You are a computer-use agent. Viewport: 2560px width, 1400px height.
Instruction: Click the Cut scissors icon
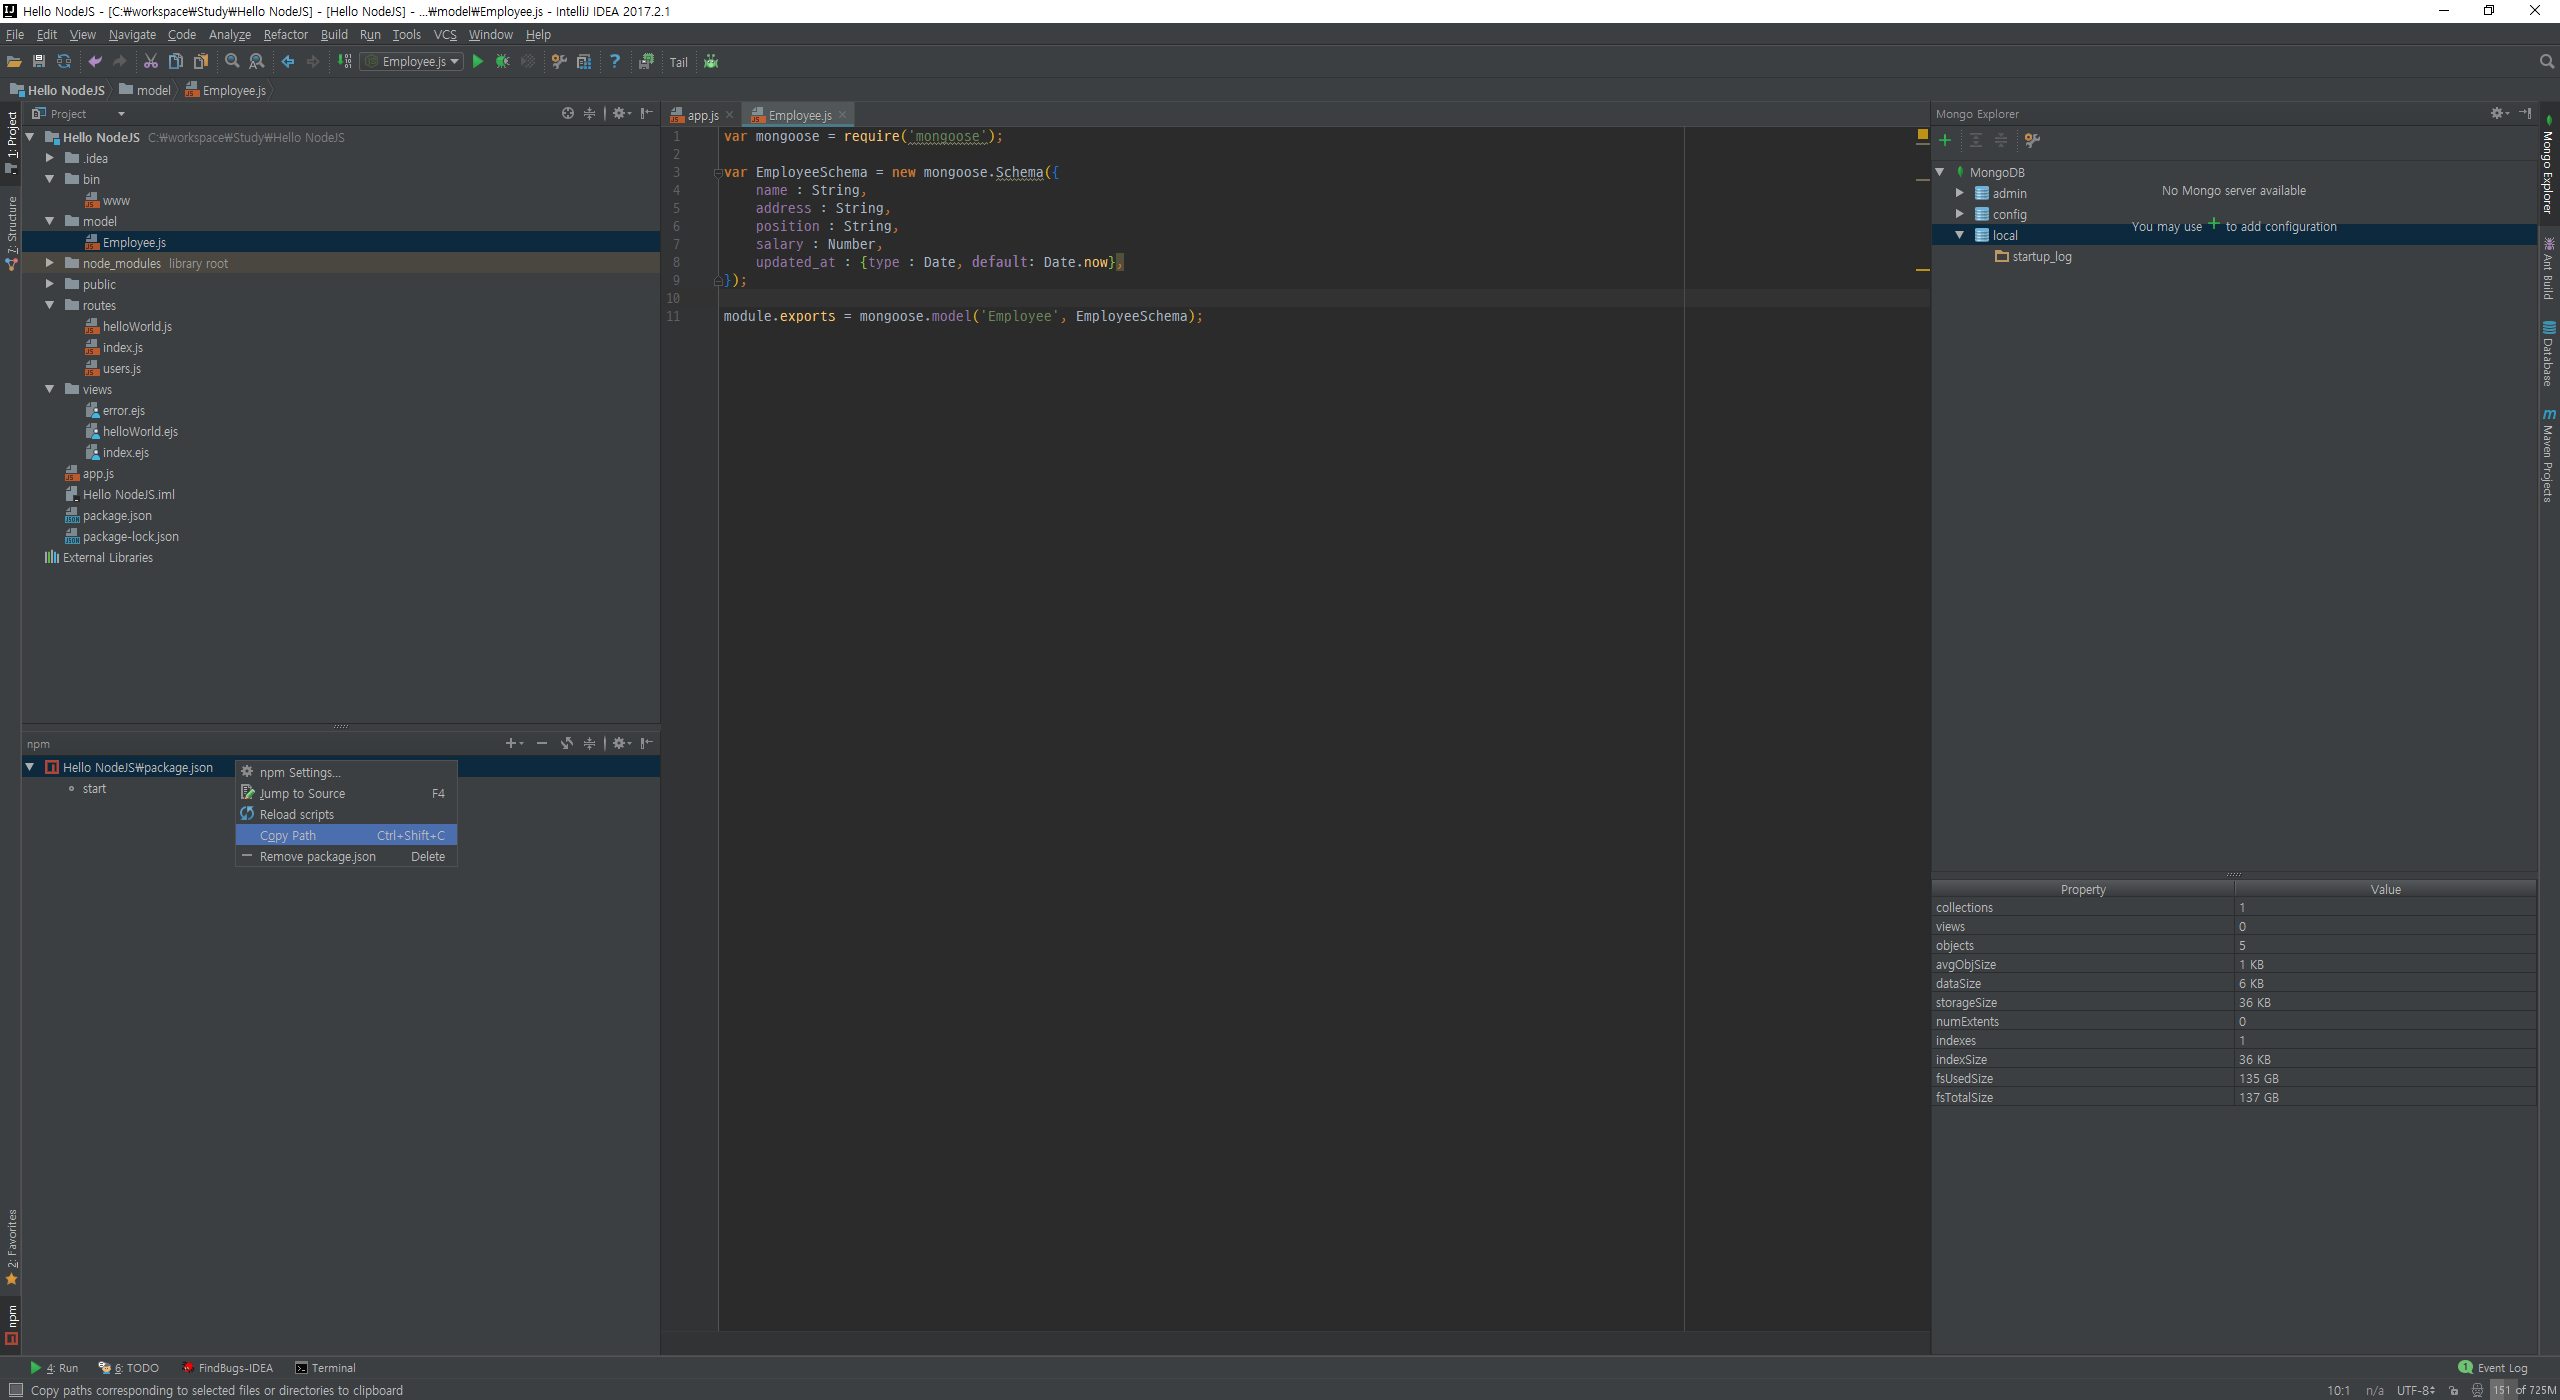[x=151, y=62]
